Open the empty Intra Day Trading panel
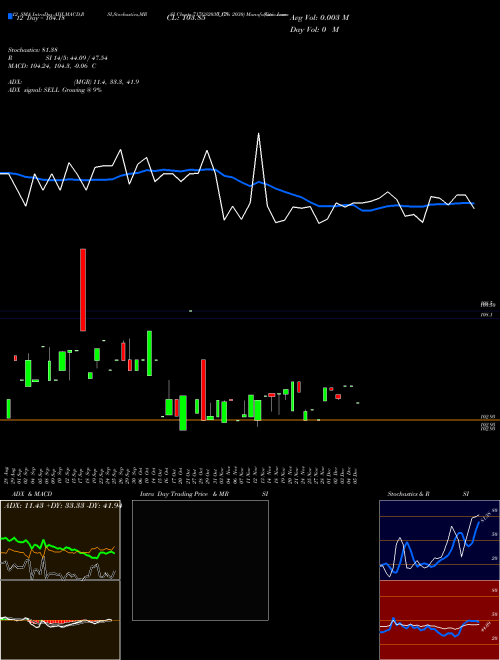This screenshot has height=660, width=500. [x=200, y=560]
